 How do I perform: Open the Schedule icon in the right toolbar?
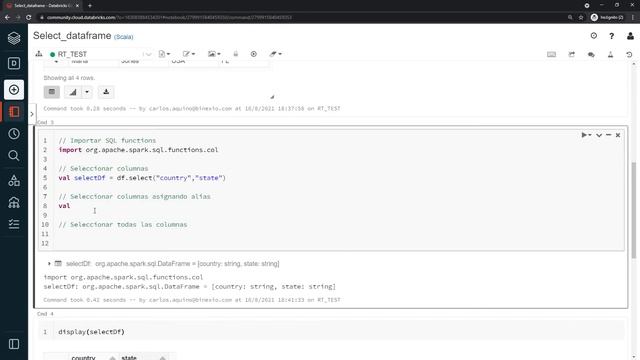(571, 54)
